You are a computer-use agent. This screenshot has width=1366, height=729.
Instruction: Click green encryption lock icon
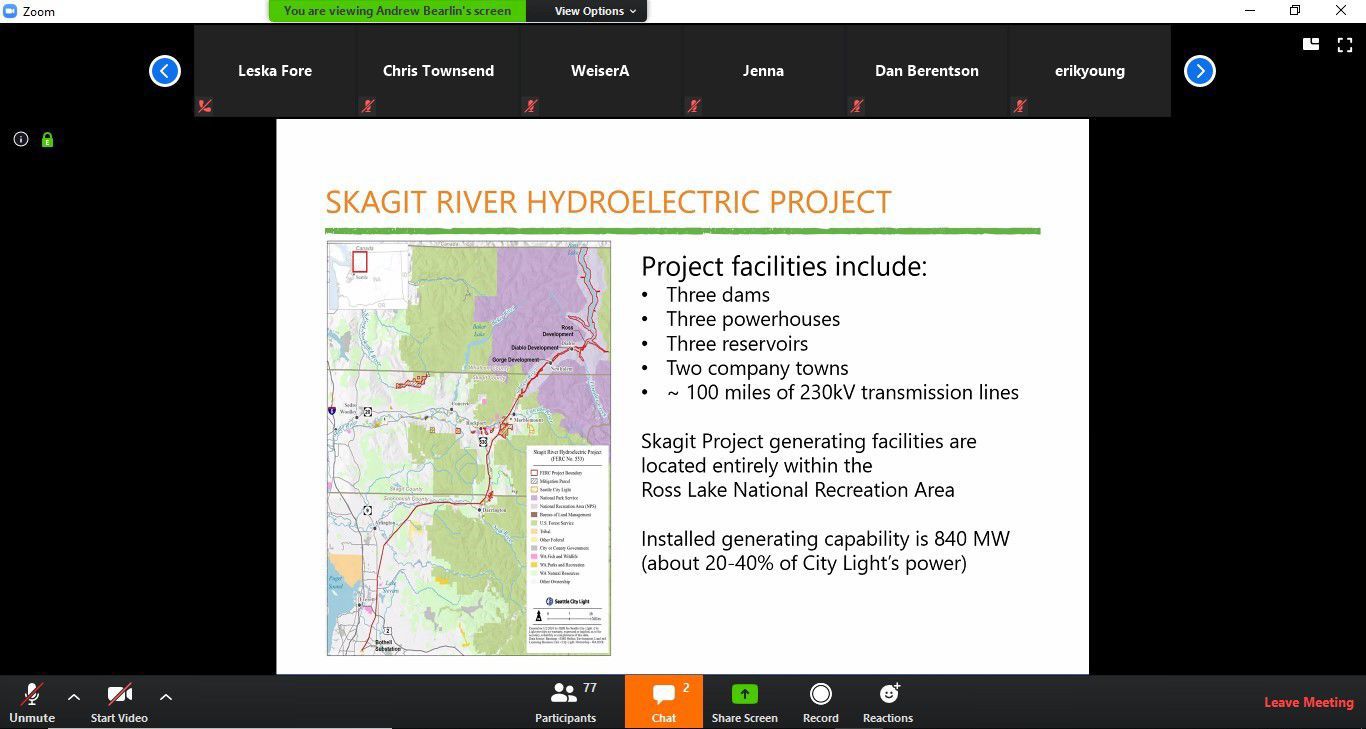point(47,139)
